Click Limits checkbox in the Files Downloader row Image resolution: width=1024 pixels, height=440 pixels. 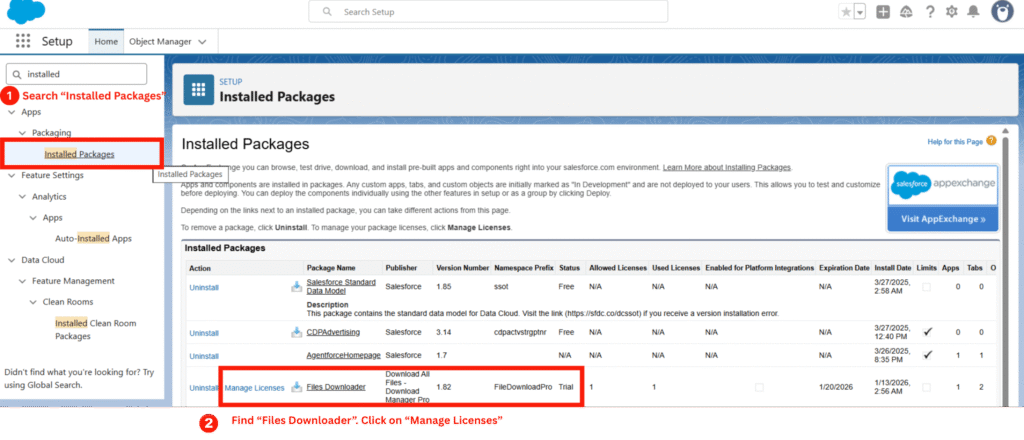(x=927, y=388)
